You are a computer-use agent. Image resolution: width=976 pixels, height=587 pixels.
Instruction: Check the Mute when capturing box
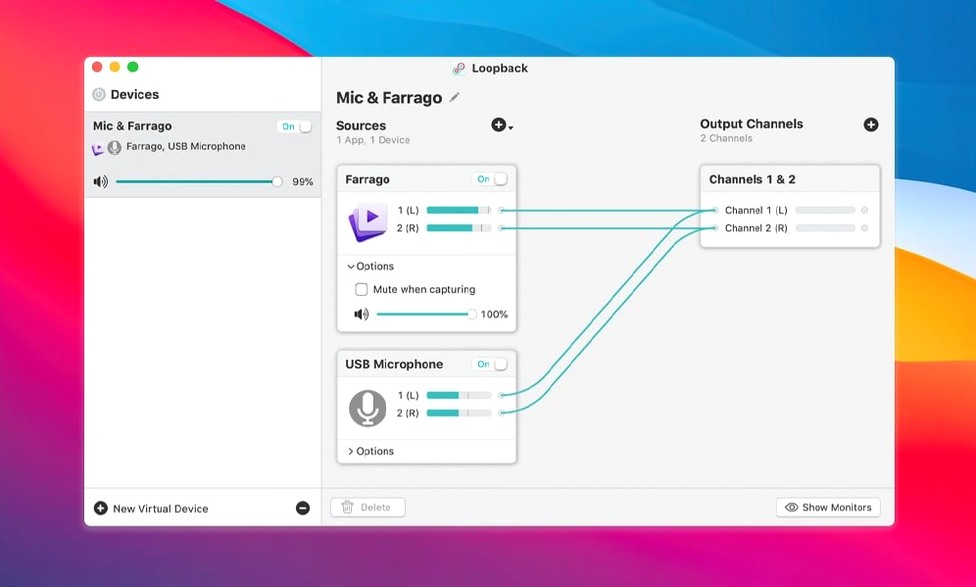coord(361,289)
